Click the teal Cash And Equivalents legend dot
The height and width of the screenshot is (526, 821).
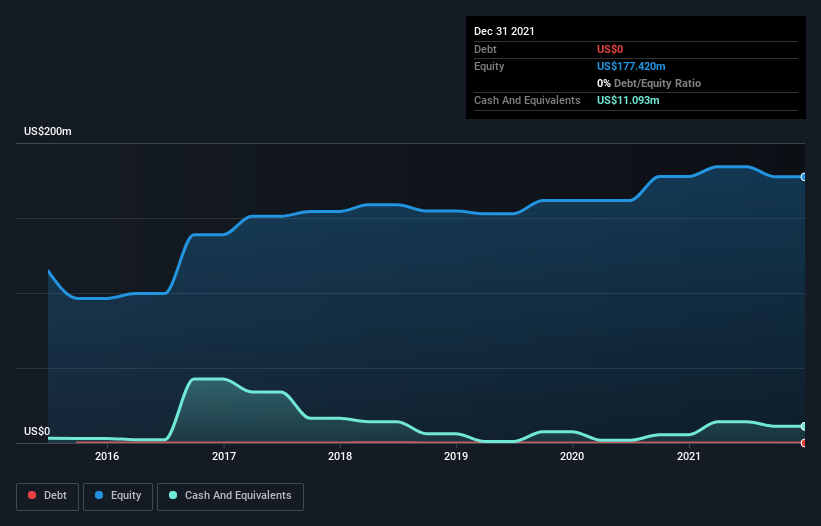click(173, 495)
